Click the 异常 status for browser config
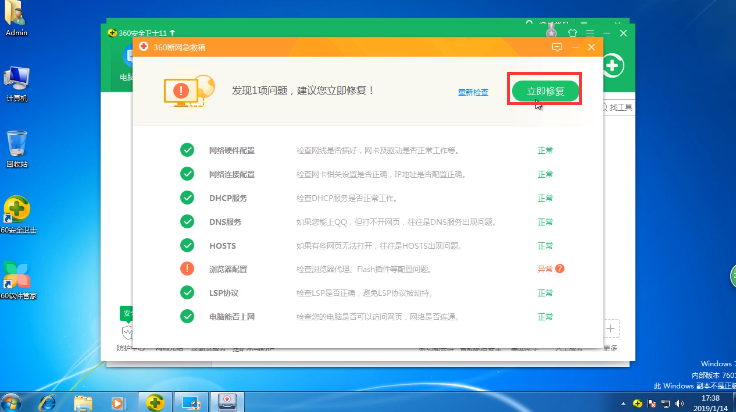The height and width of the screenshot is (412, 736). click(x=545, y=269)
